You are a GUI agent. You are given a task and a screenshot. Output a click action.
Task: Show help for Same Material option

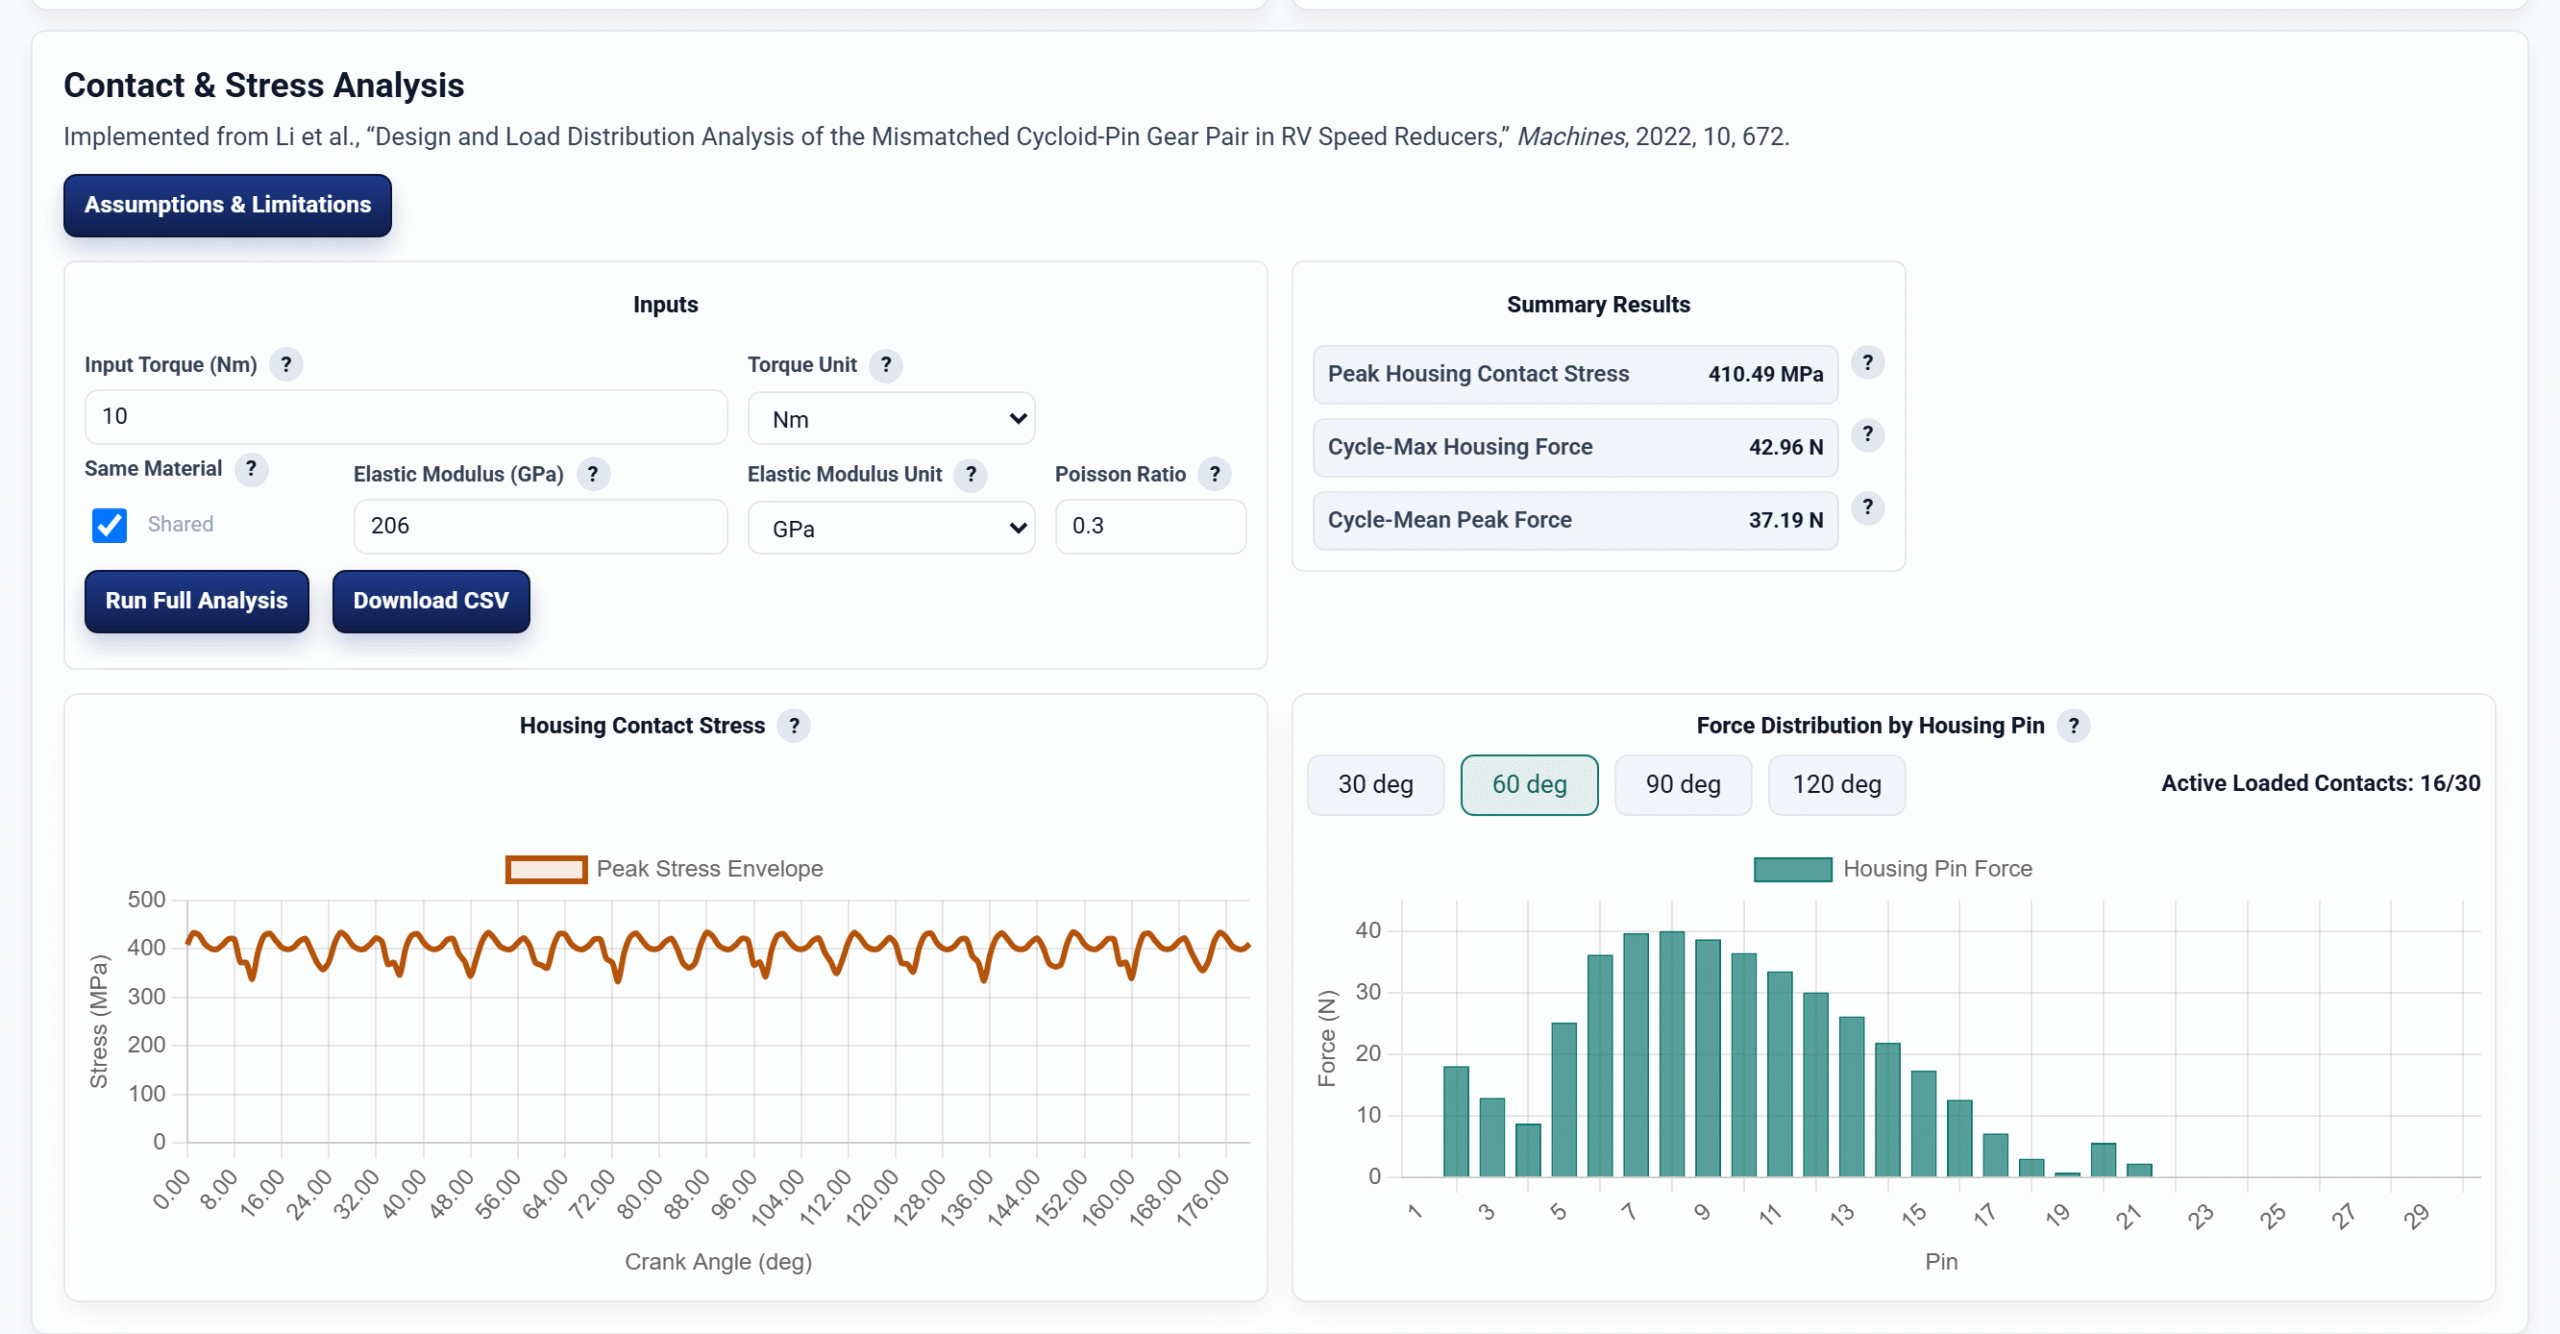[251, 469]
